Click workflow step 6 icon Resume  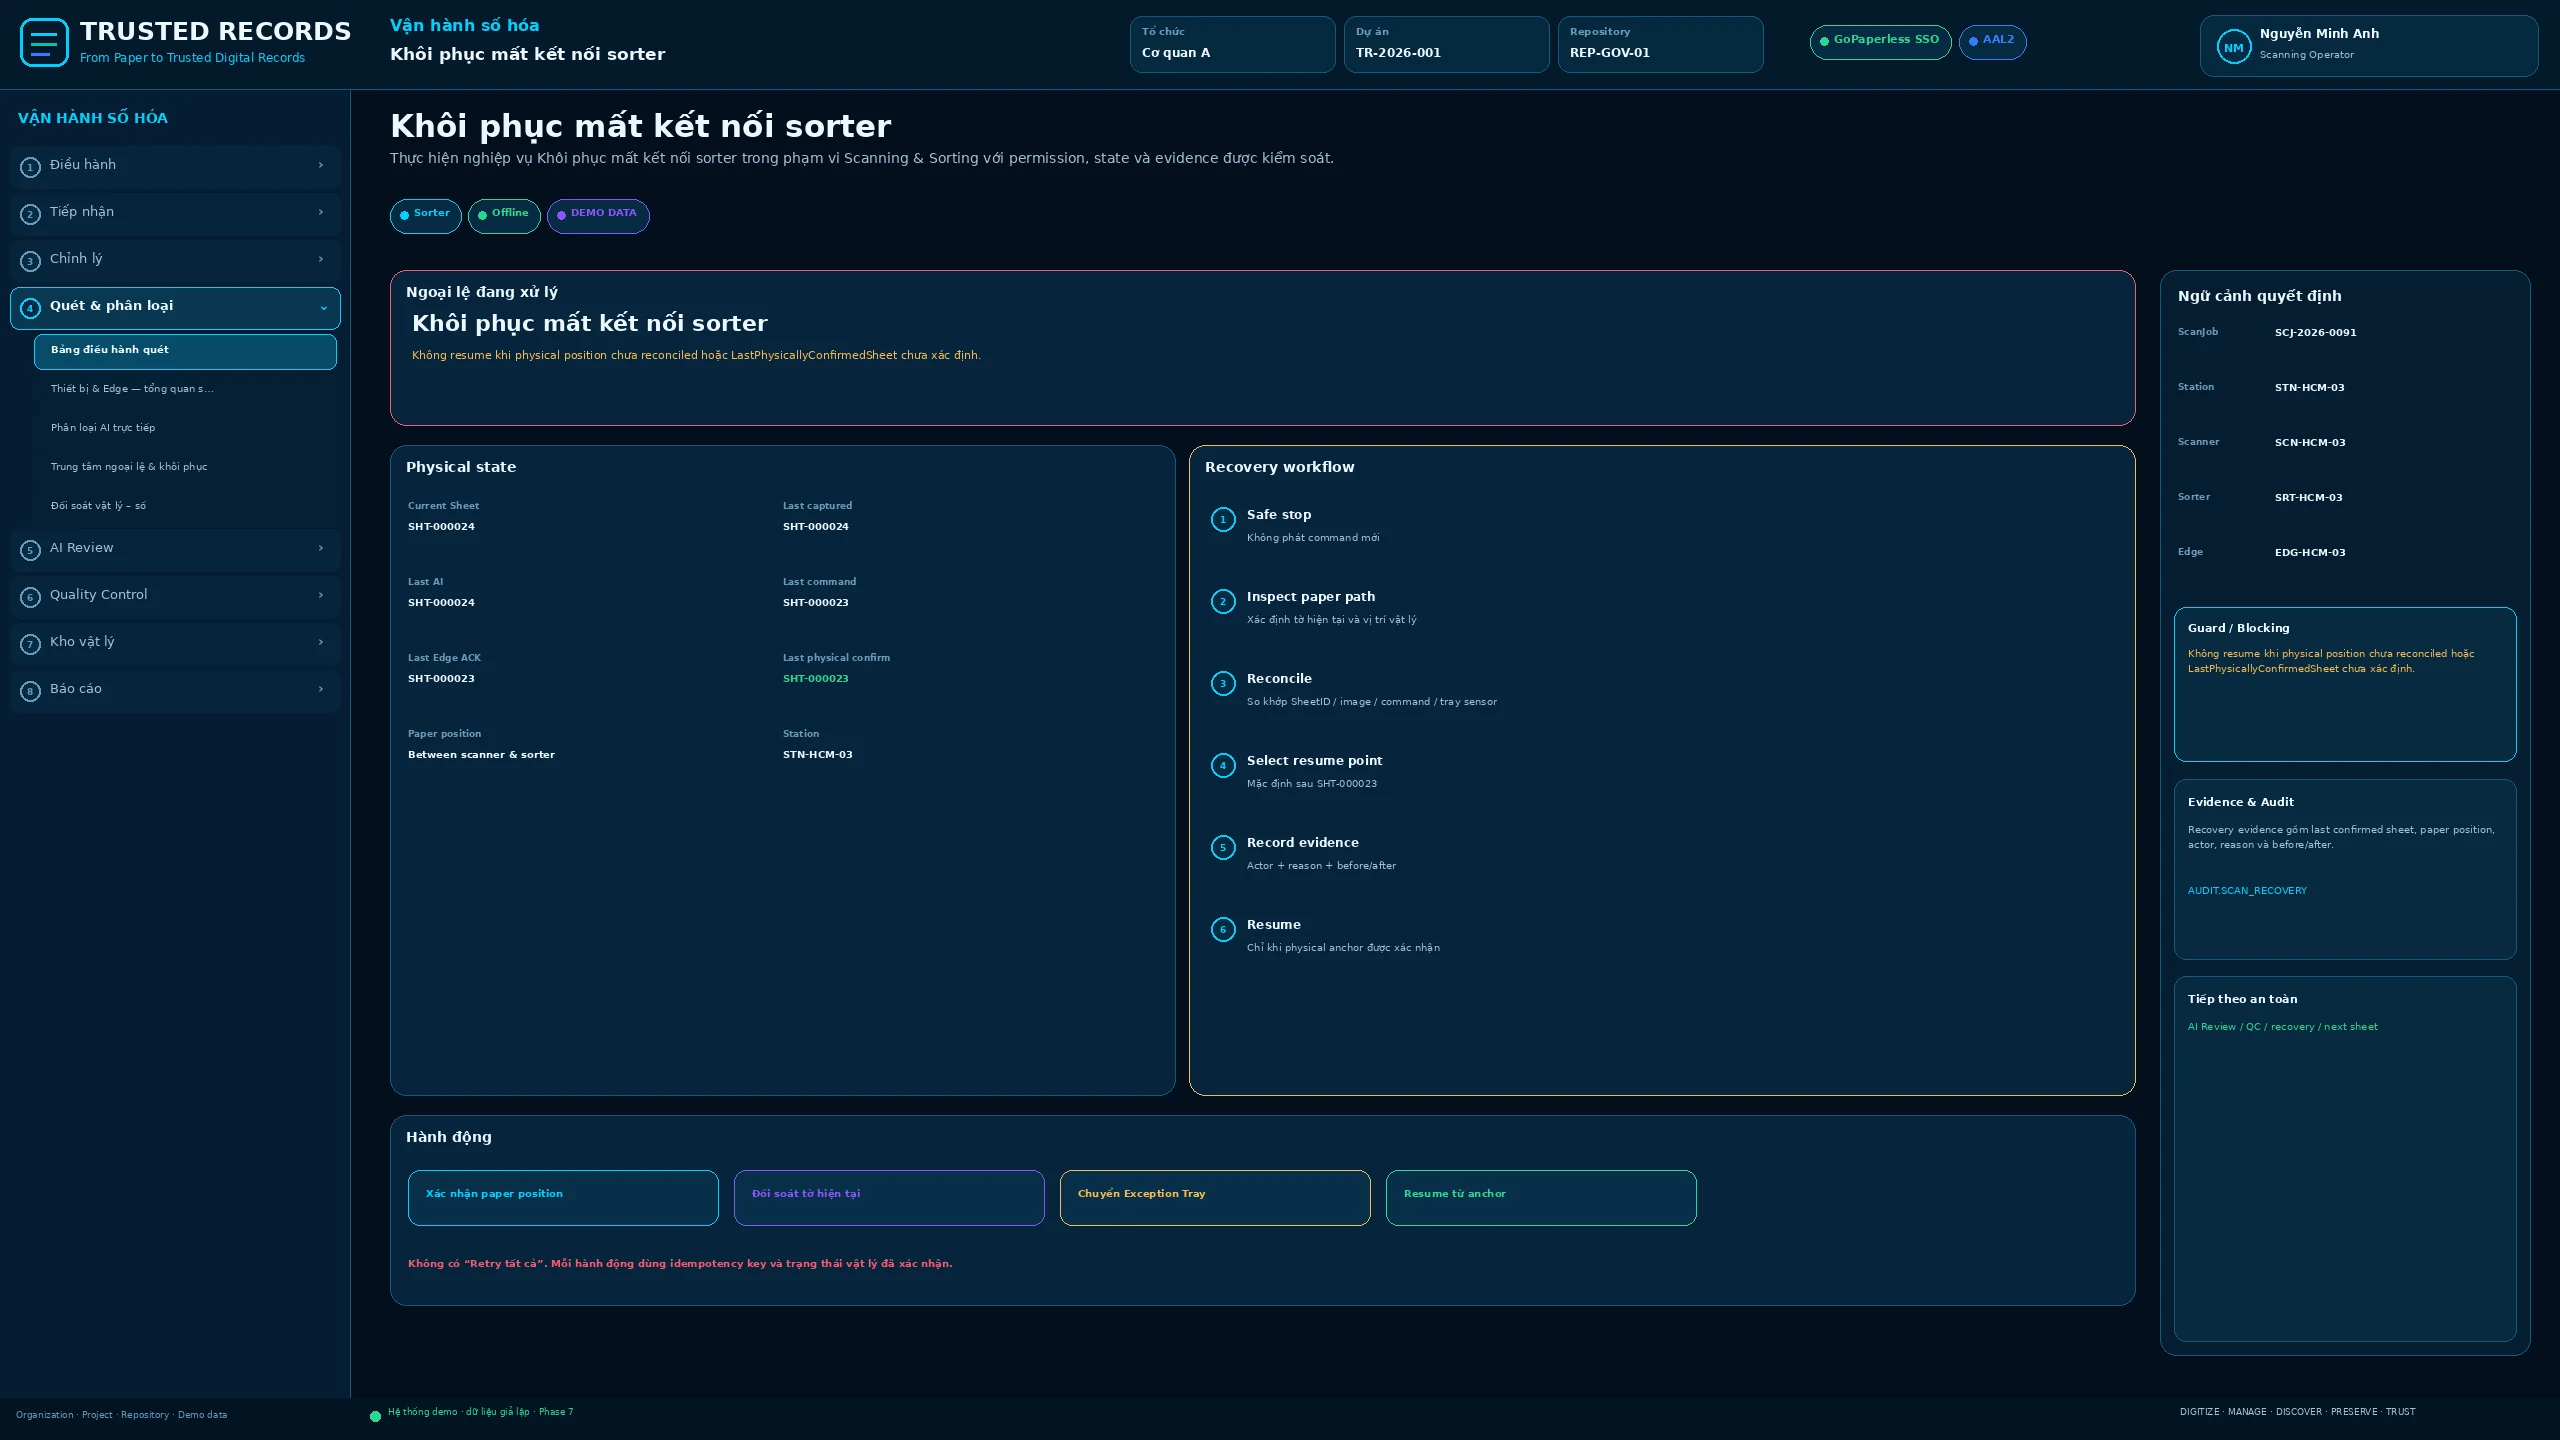(1223, 930)
